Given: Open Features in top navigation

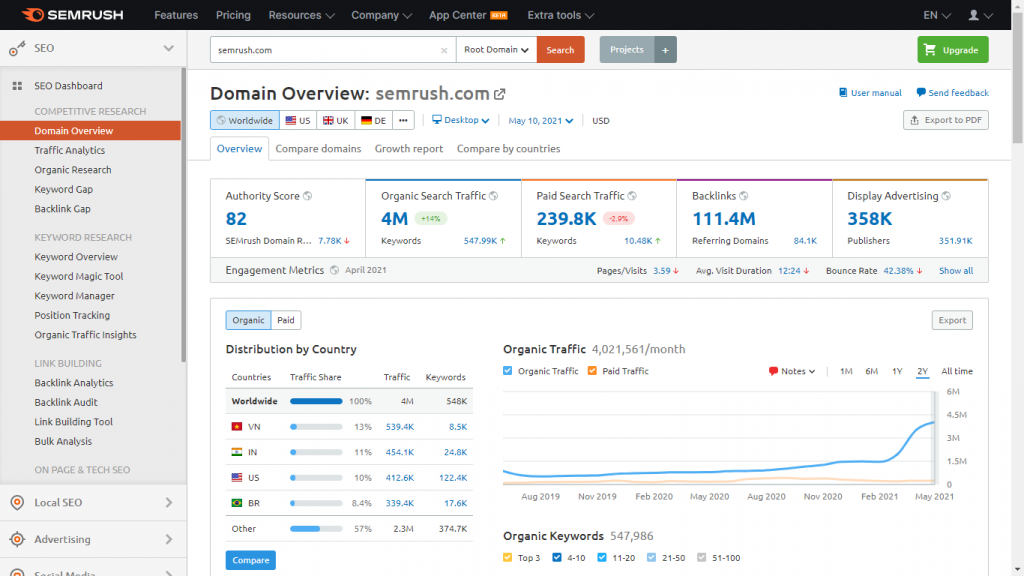Looking at the screenshot, I should tap(176, 15).
